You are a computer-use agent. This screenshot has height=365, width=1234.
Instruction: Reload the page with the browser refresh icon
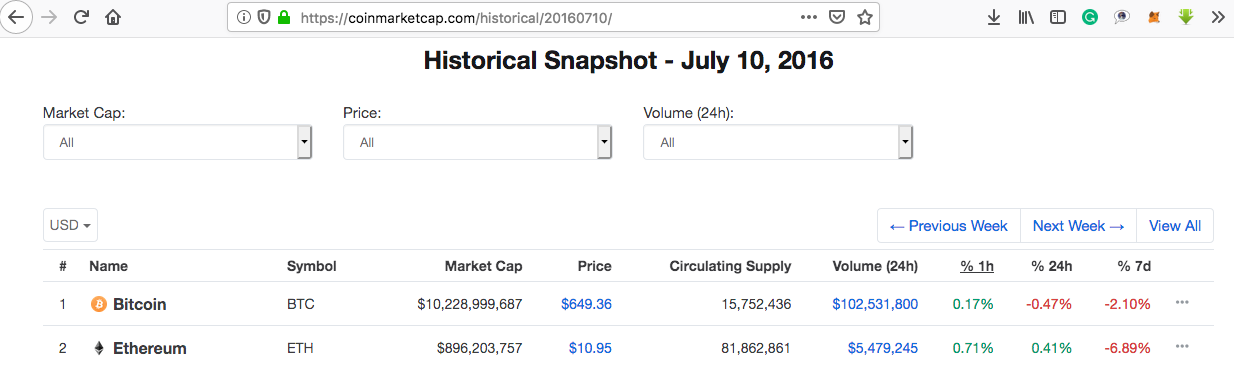coord(82,17)
